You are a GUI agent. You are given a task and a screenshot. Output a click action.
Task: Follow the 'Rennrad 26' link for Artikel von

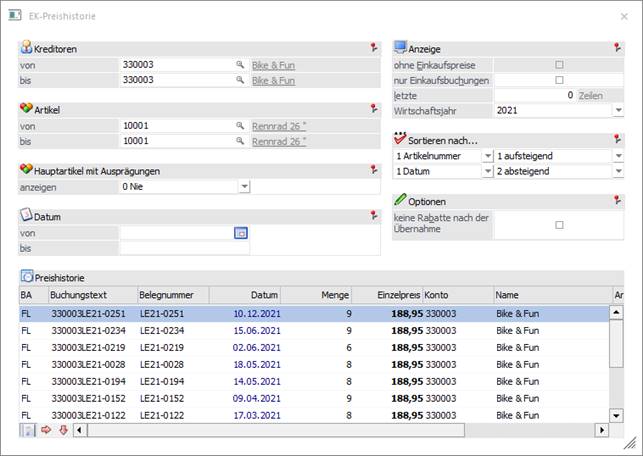pos(277,126)
